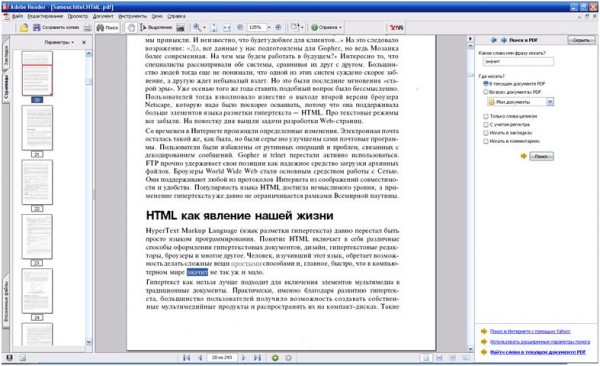Click the Fit Width icon
The image size is (600, 366).
click(x=227, y=28)
